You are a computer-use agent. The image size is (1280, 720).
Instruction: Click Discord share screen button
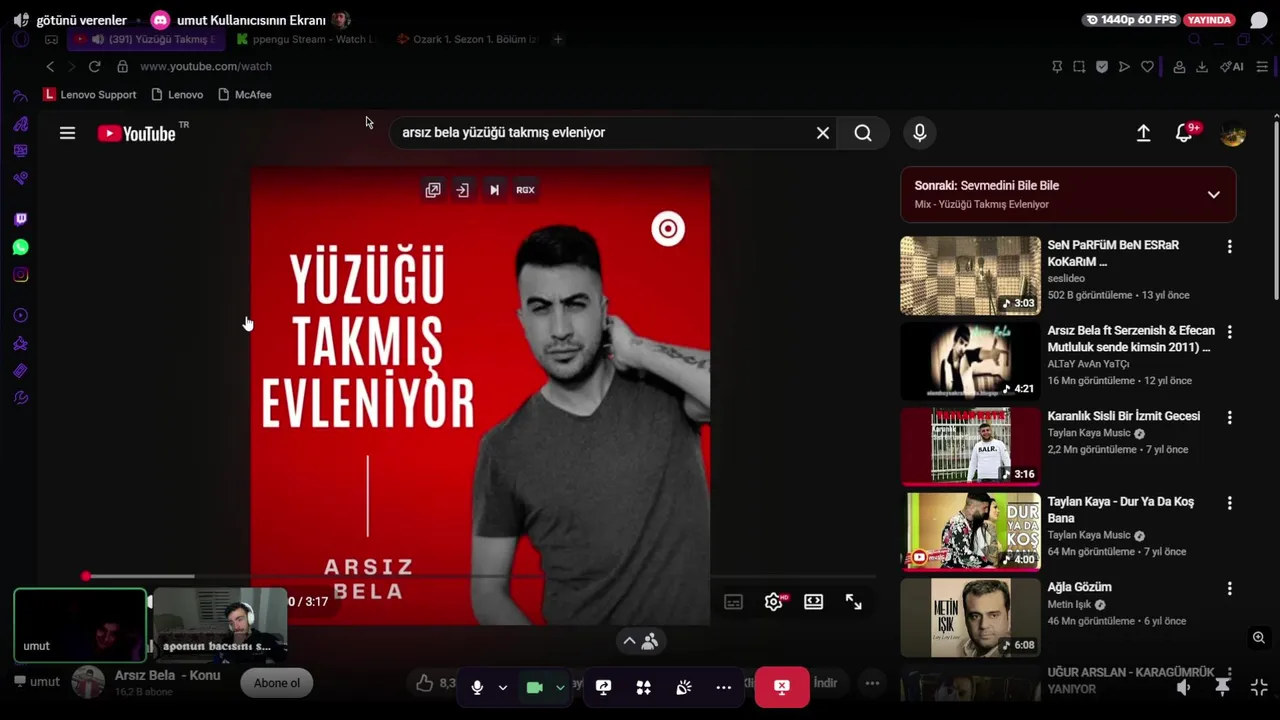[604, 687]
